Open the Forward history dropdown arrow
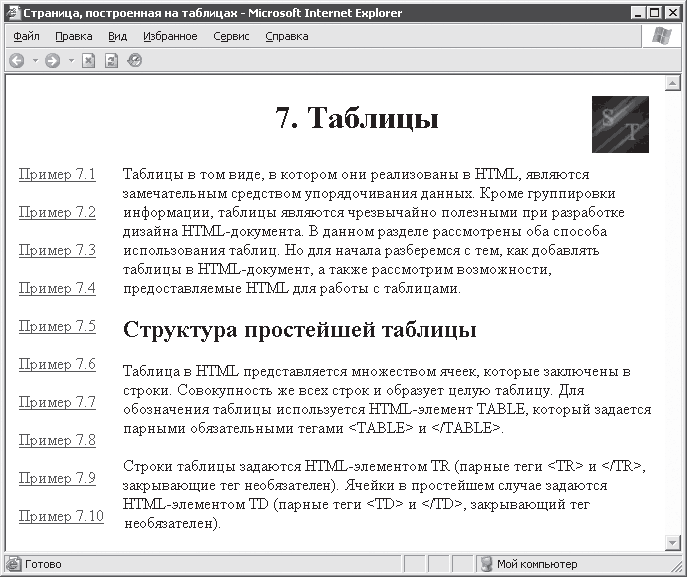The width and height of the screenshot is (687, 577). point(70,60)
